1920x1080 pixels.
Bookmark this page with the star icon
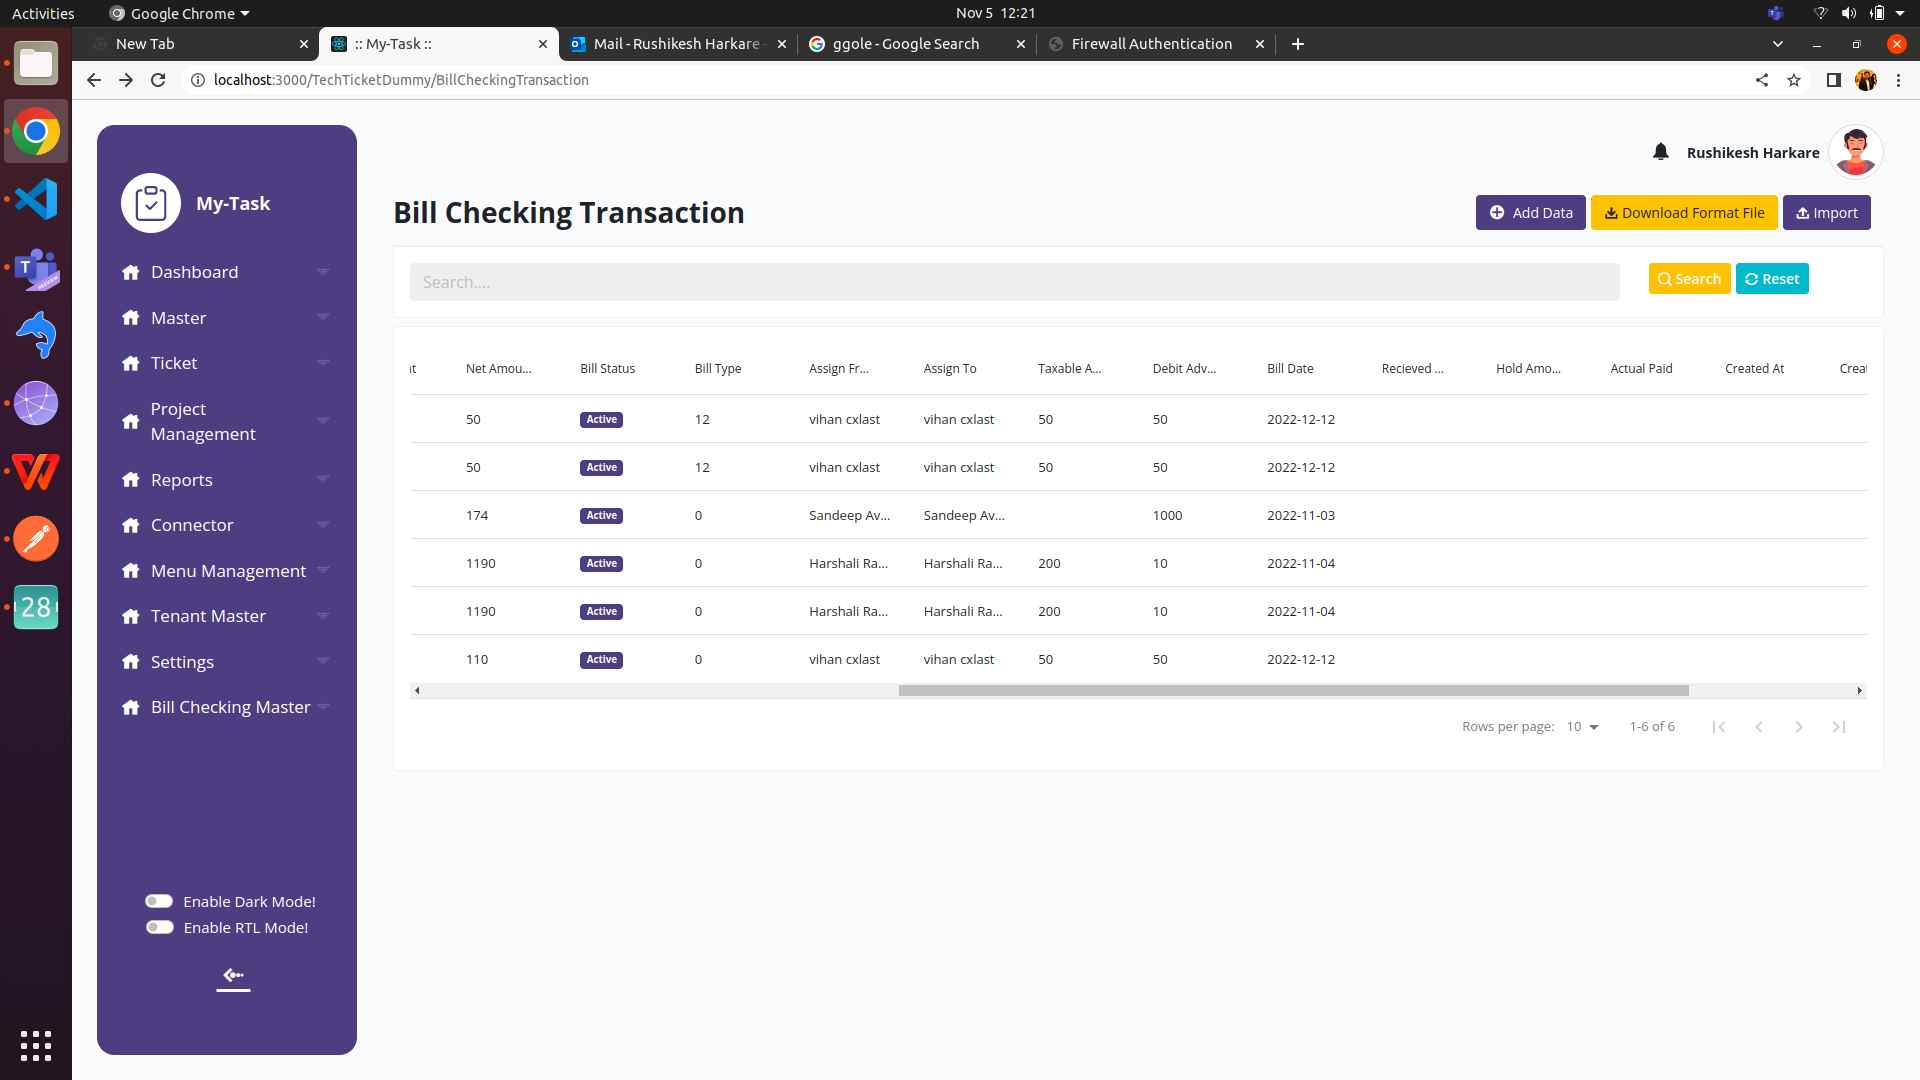pyautogui.click(x=1794, y=80)
